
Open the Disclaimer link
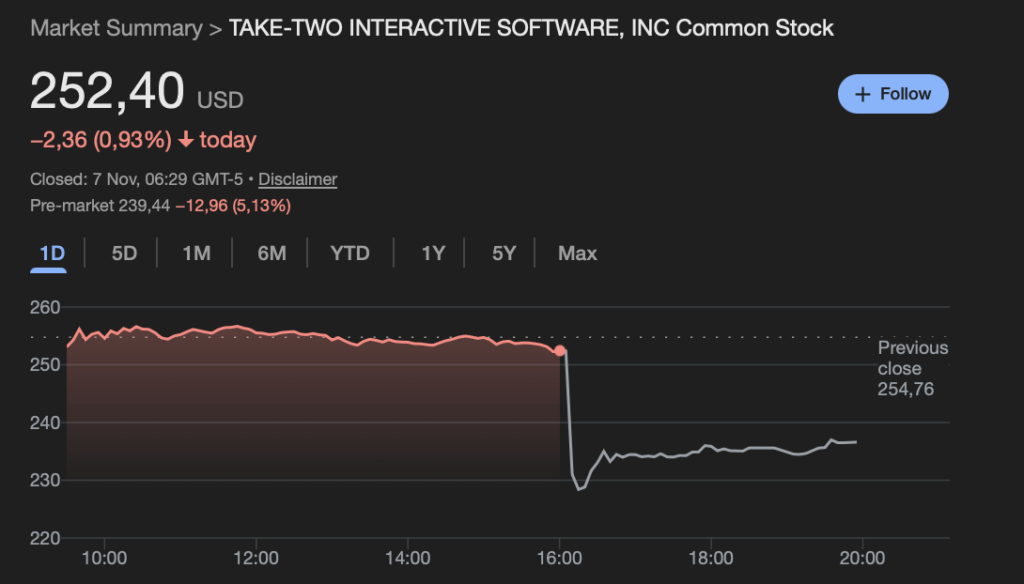(298, 180)
